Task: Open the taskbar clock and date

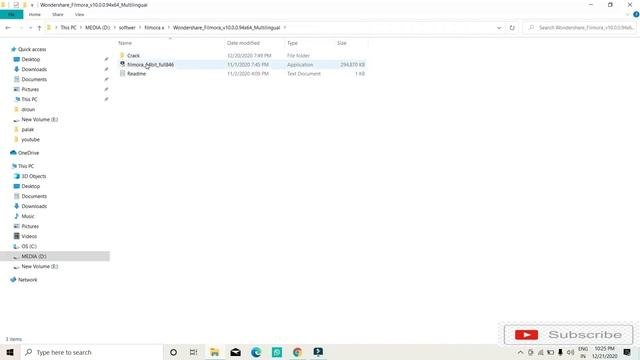Action: 604,352
